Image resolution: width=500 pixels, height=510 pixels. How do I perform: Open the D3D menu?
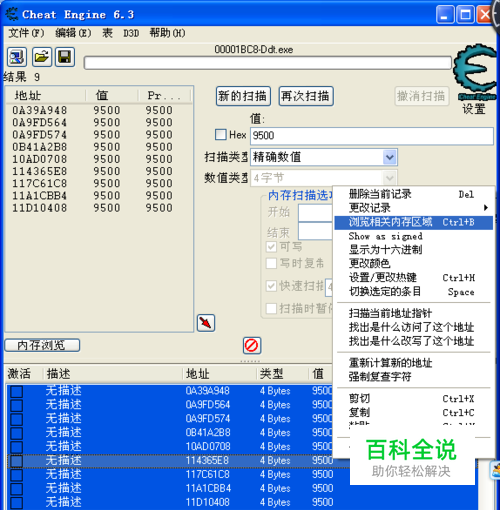coord(131,33)
